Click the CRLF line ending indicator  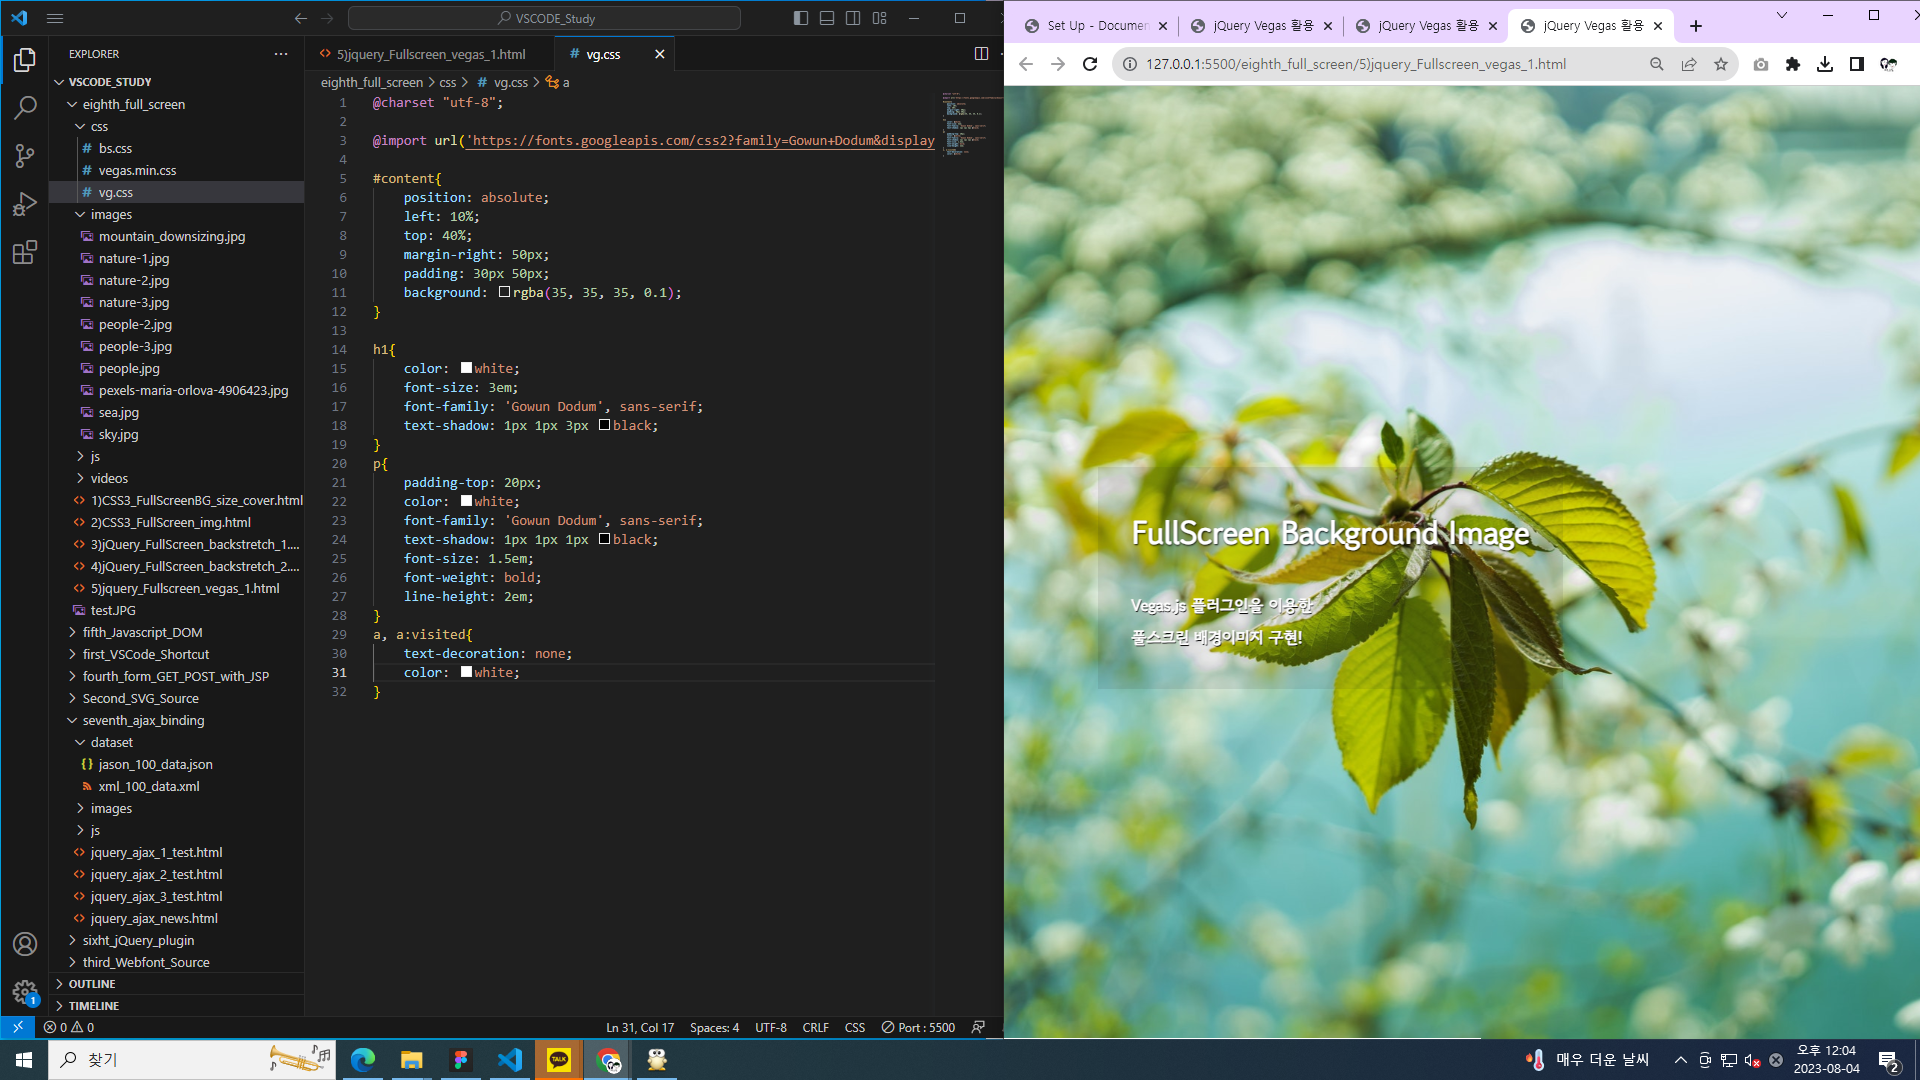click(x=815, y=1027)
